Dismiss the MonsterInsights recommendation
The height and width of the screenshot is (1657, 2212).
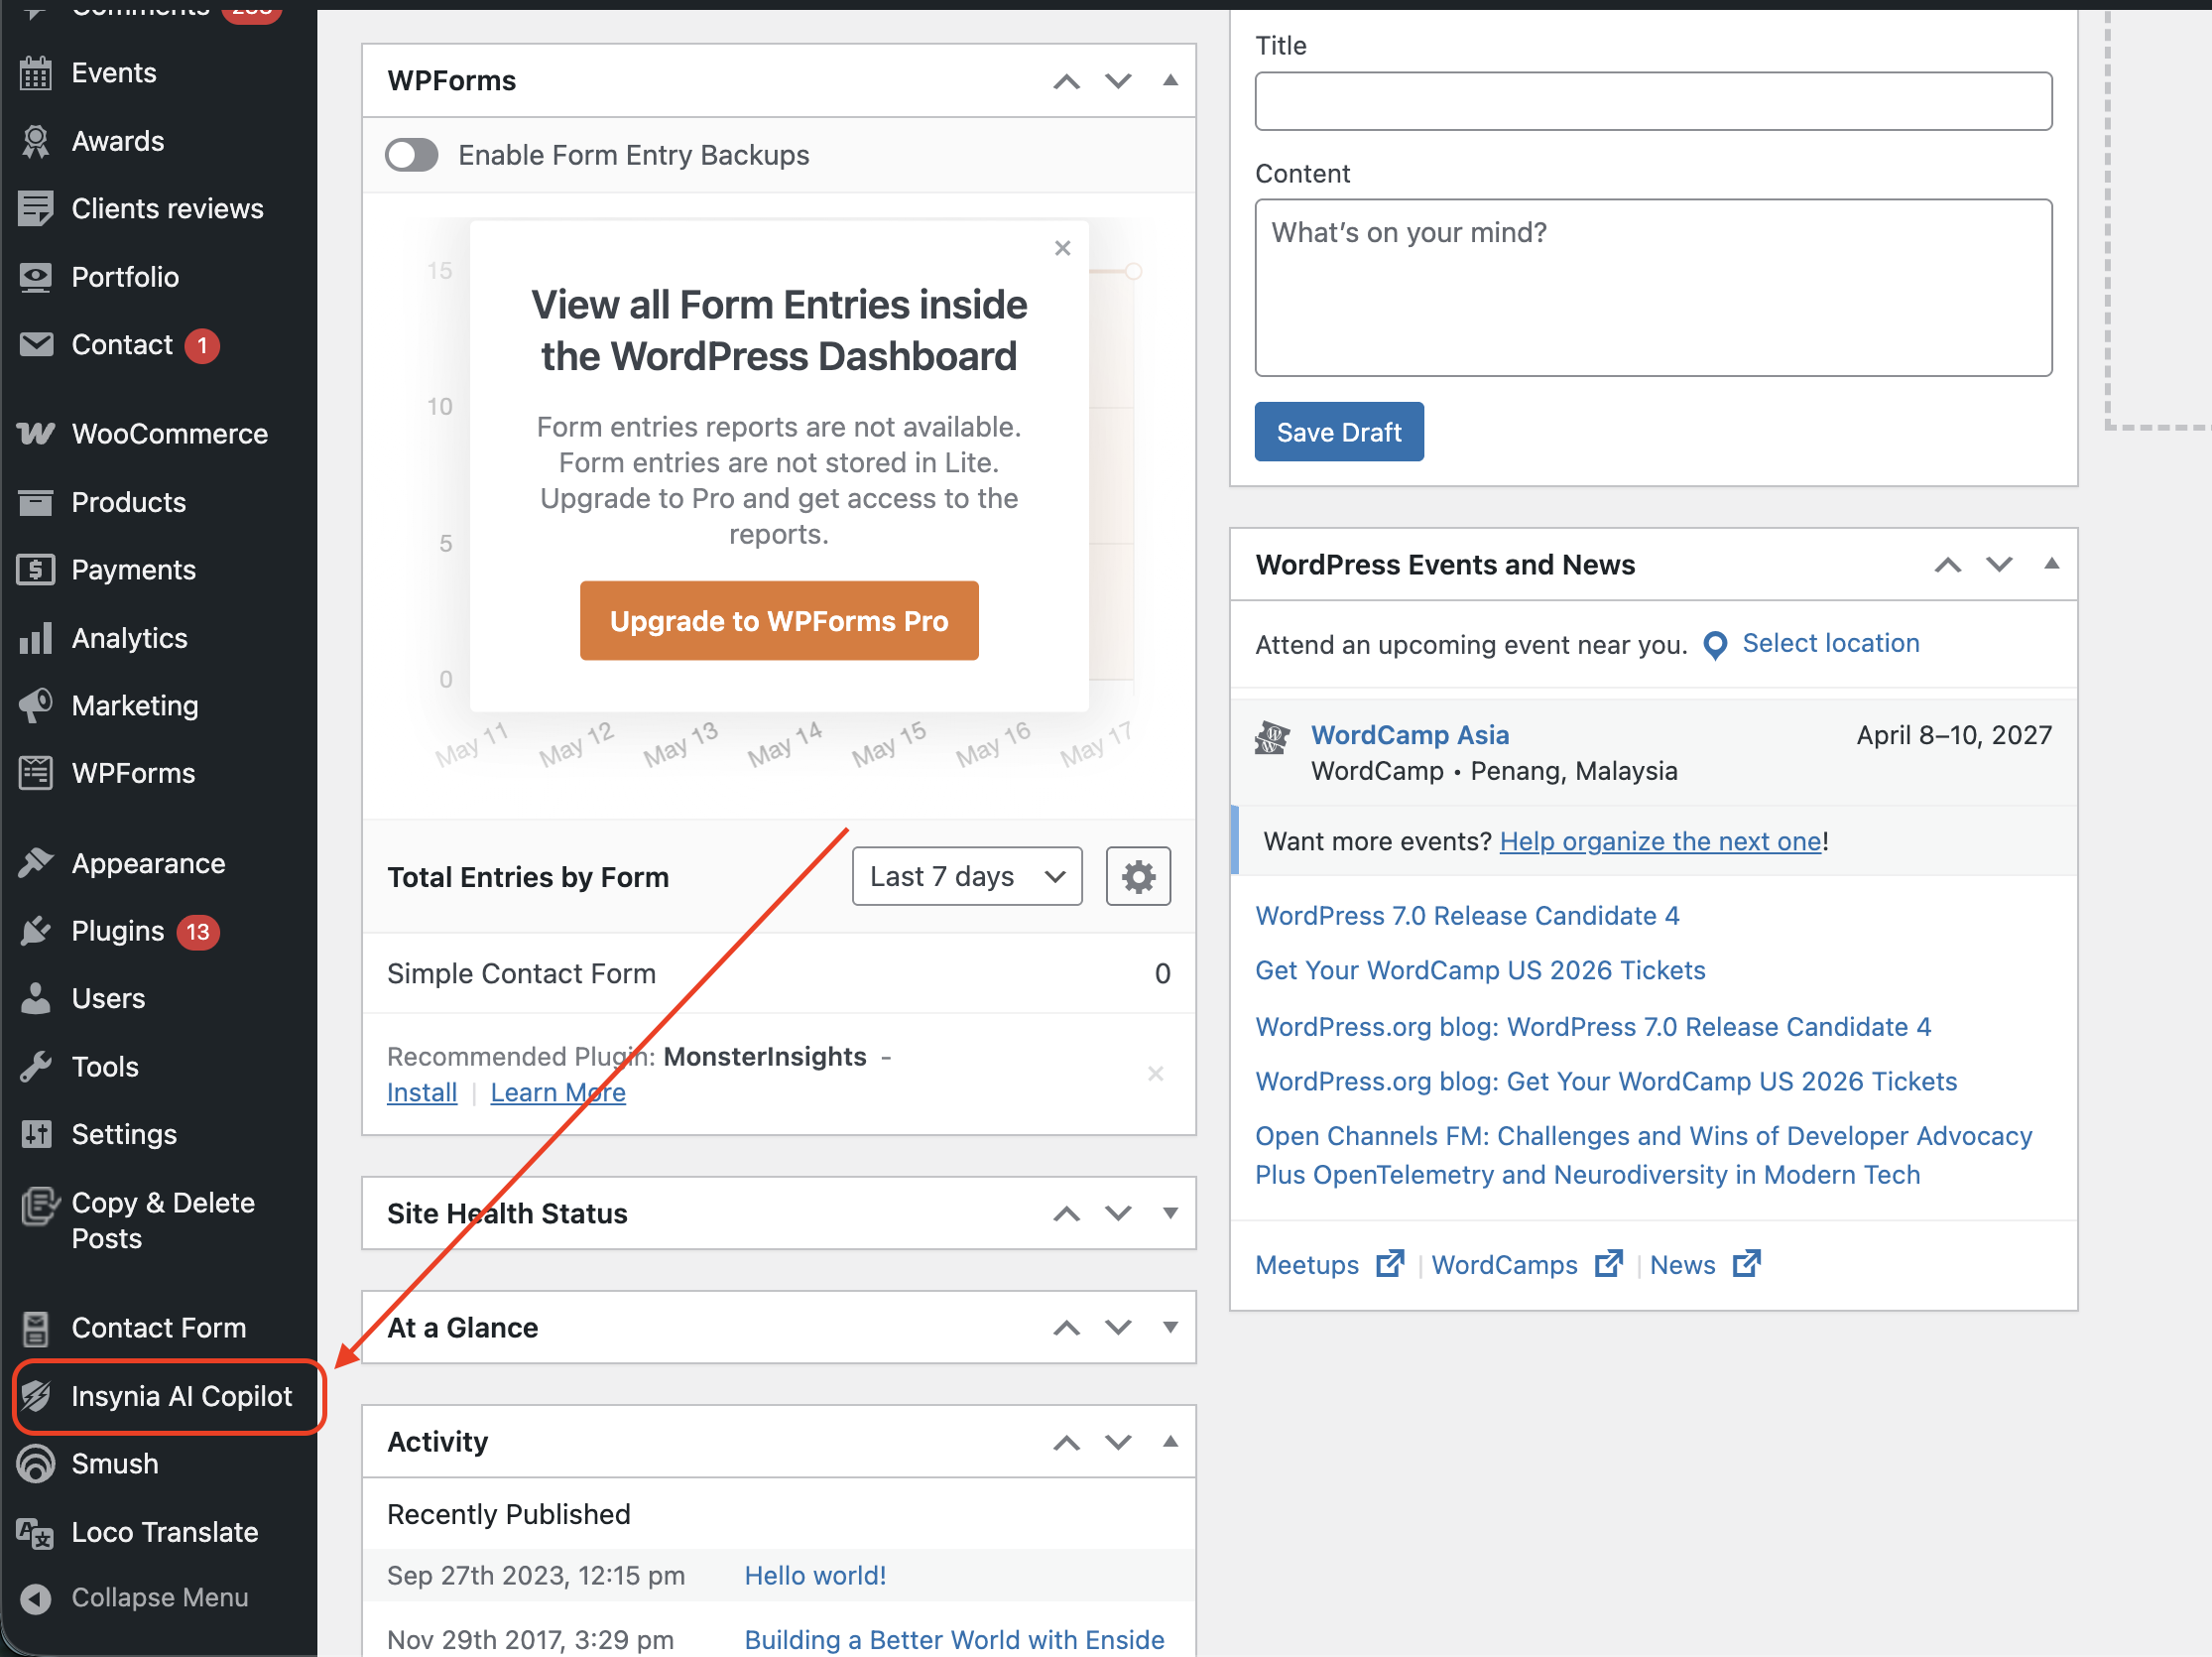1155,1074
